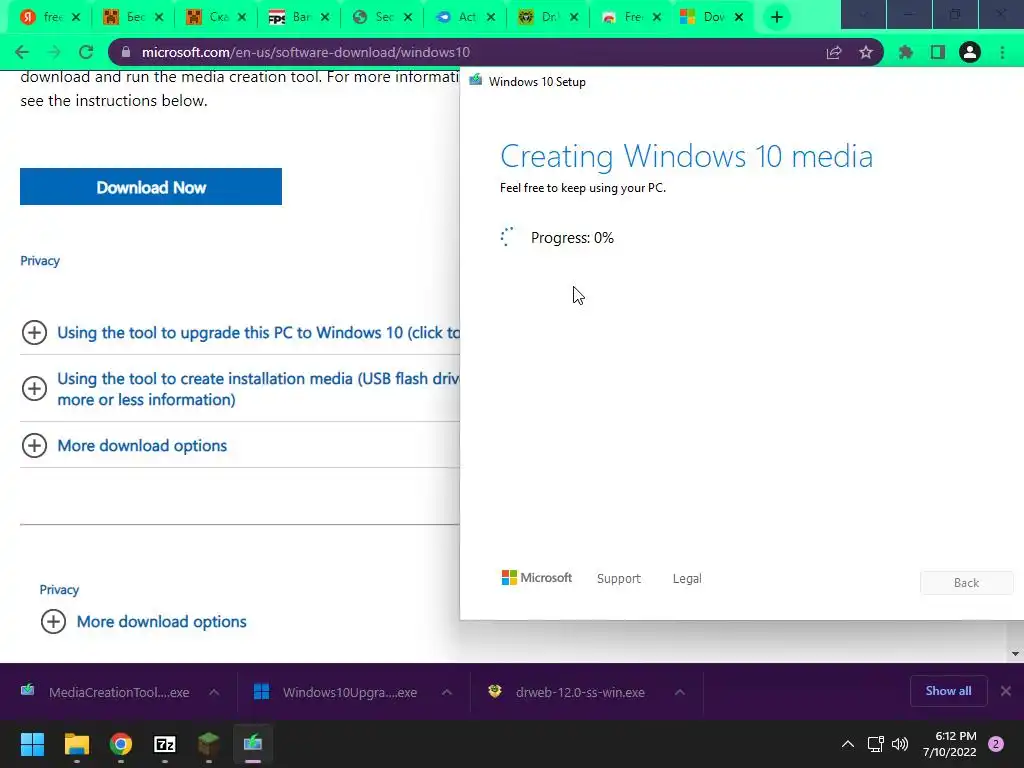Open Minecraft block icon in taskbar
The image size is (1024, 768).
tap(209, 744)
